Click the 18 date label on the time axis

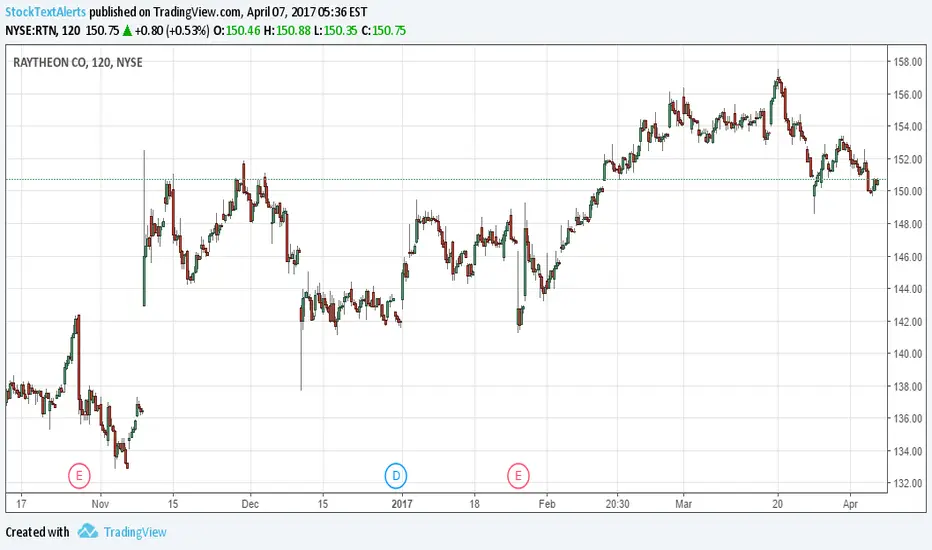[x=474, y=504]
